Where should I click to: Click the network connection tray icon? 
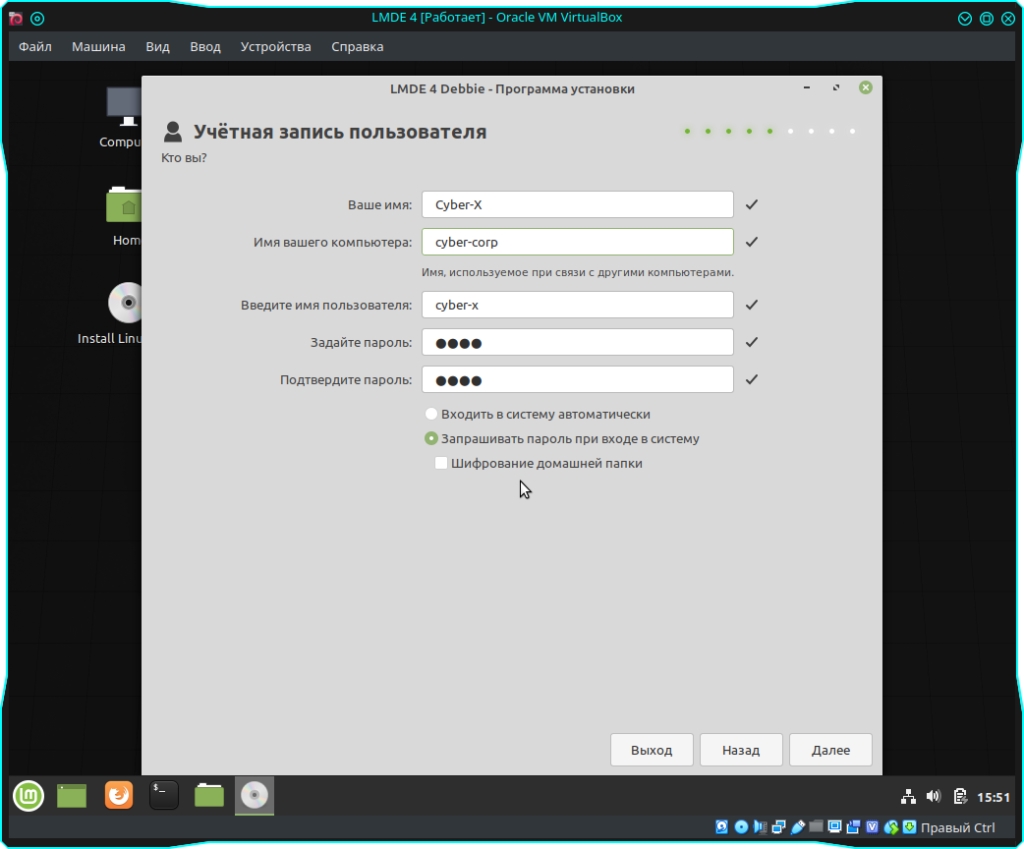[908, 797]
